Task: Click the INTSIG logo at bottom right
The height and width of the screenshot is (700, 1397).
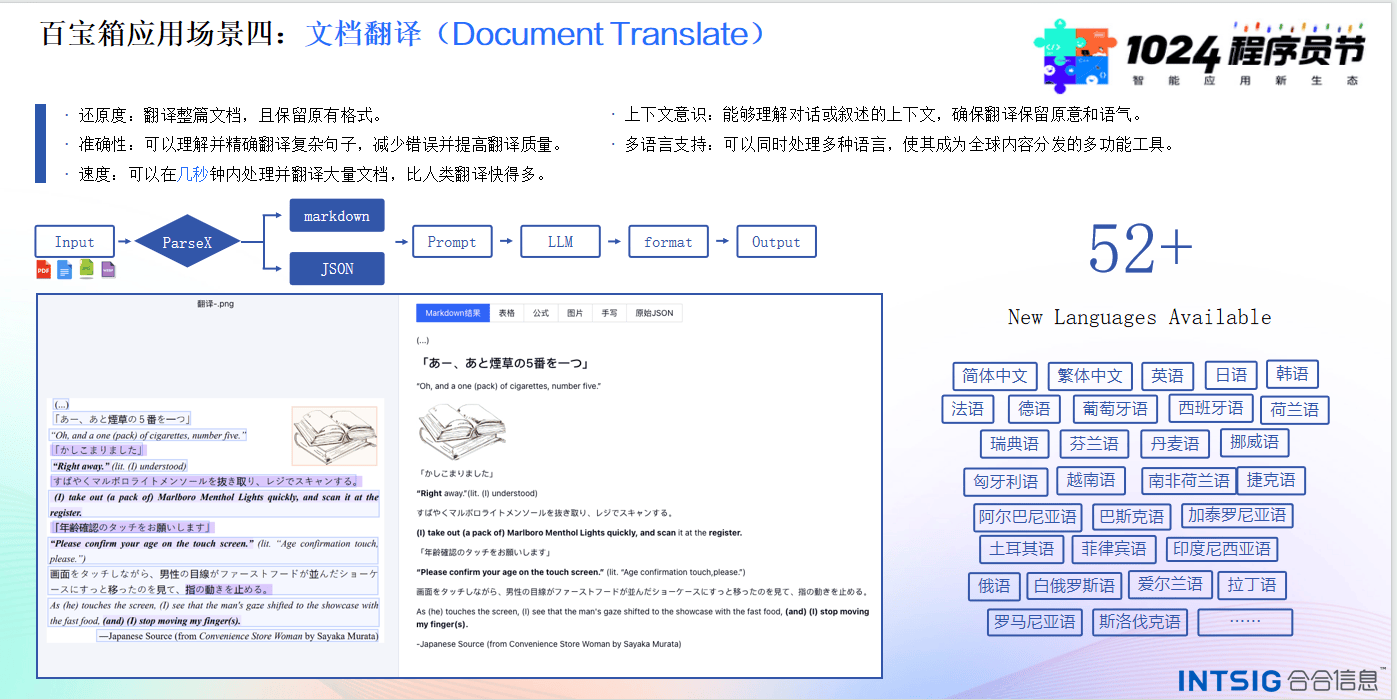Action: [x=1280, y=680]
